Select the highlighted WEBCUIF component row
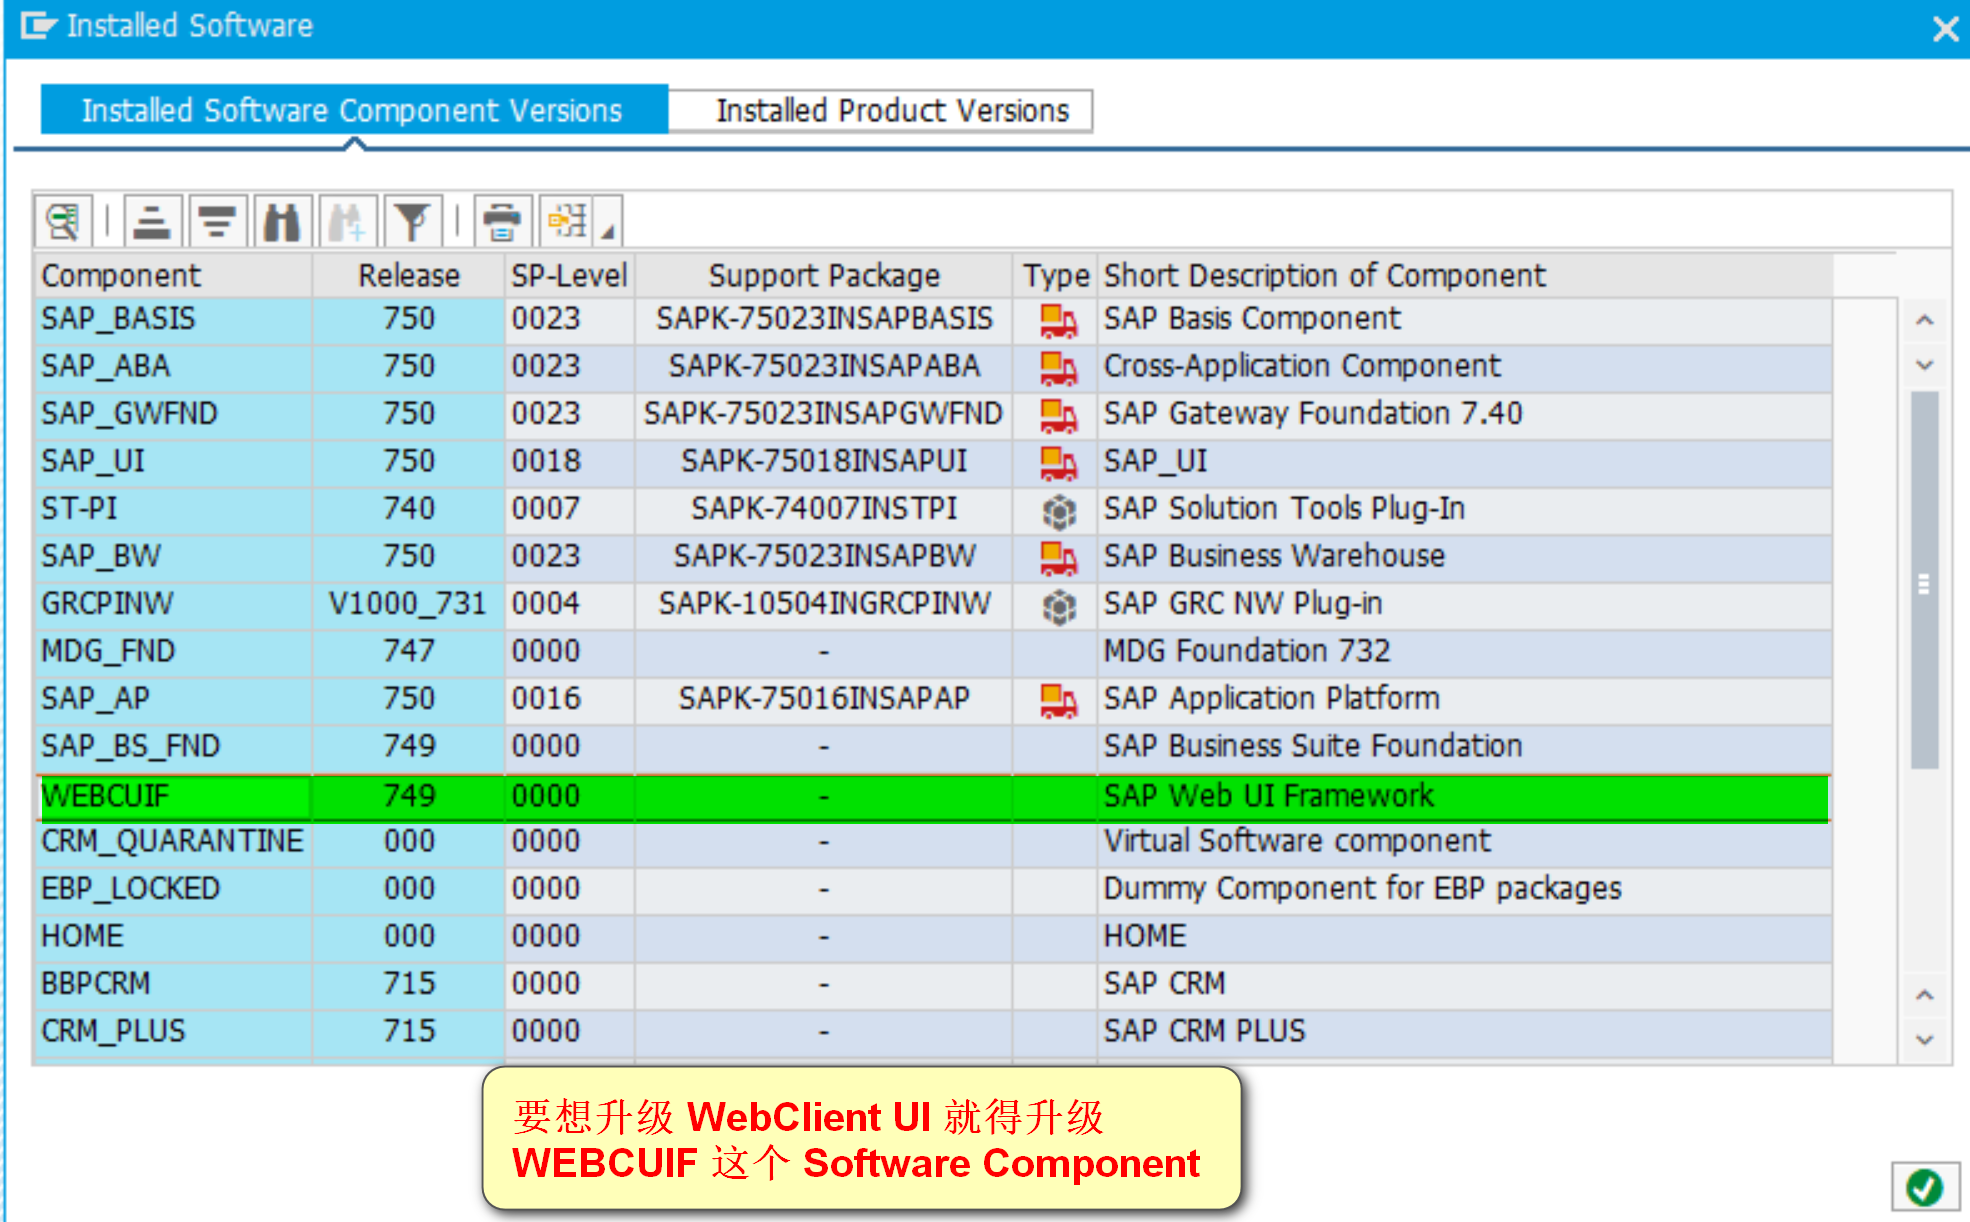 (105, 796)
